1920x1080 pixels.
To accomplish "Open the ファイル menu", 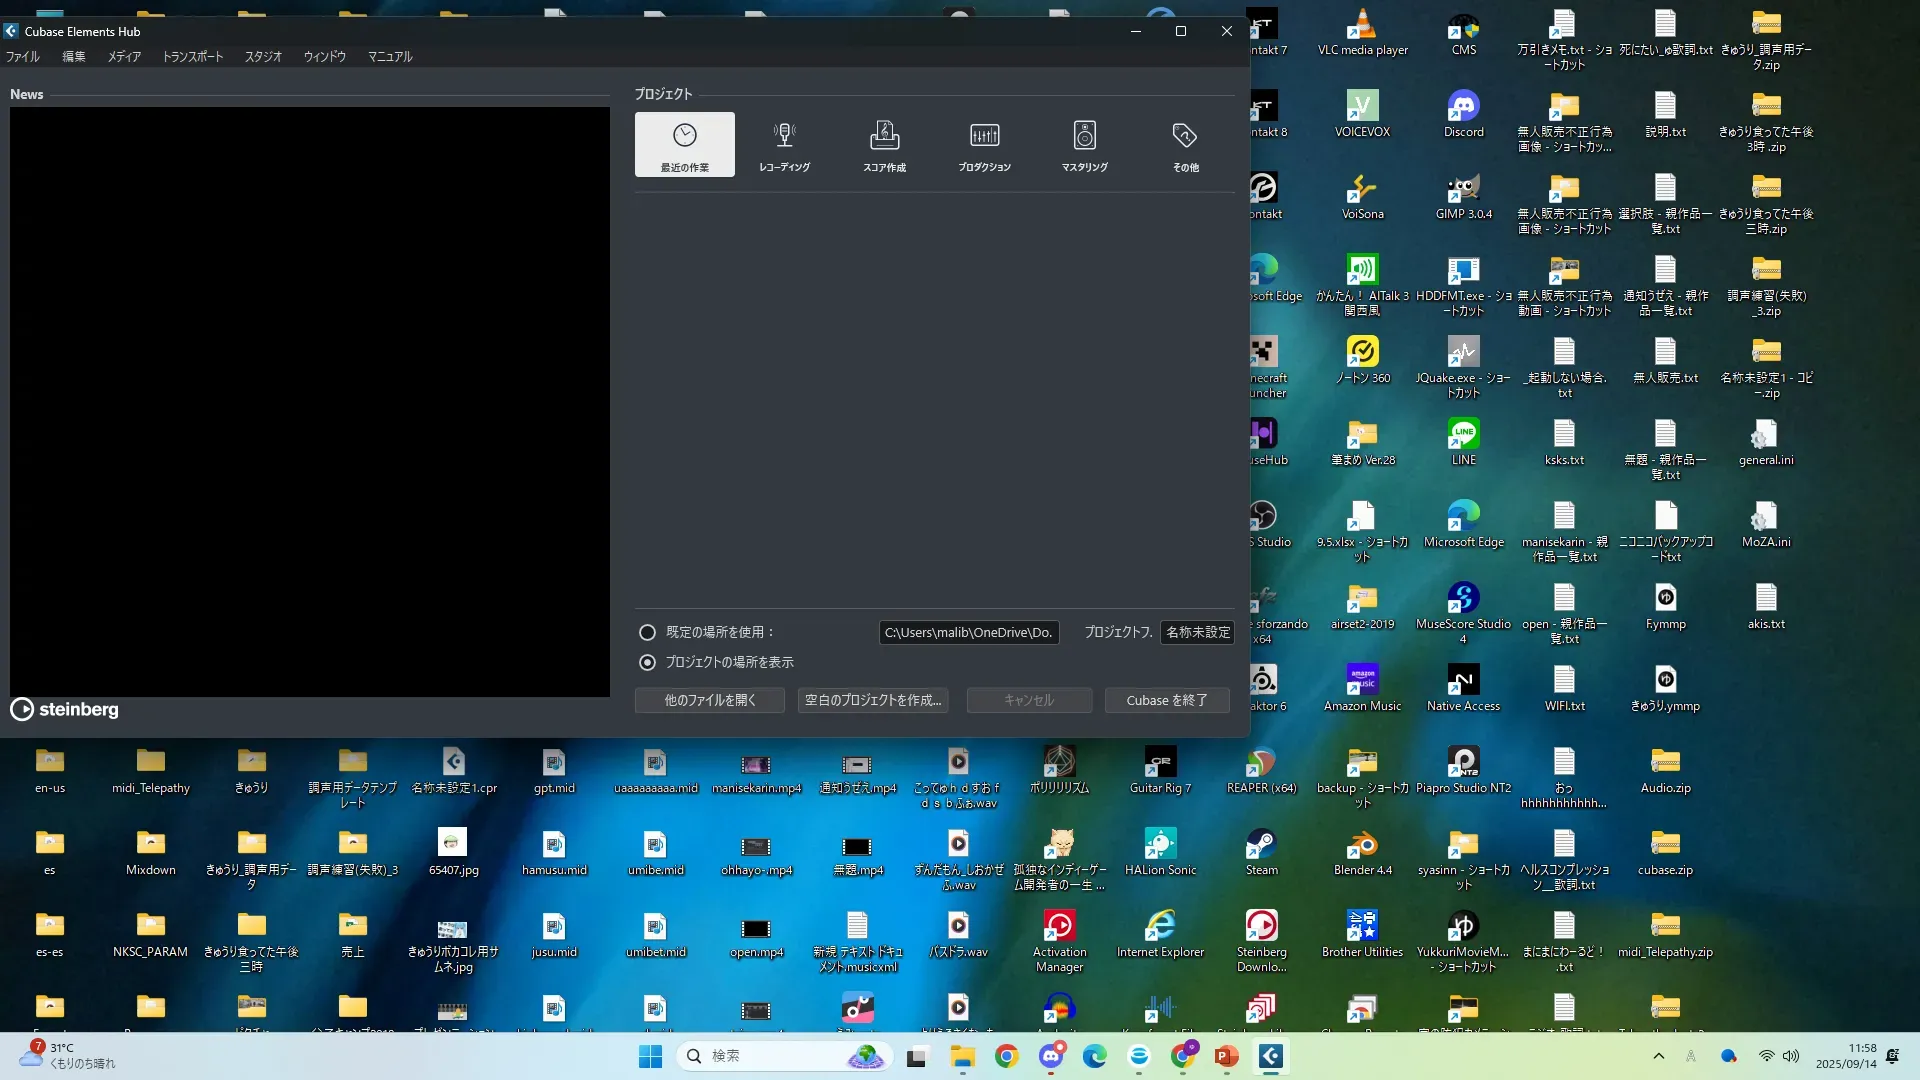I will tap(22, 57).
